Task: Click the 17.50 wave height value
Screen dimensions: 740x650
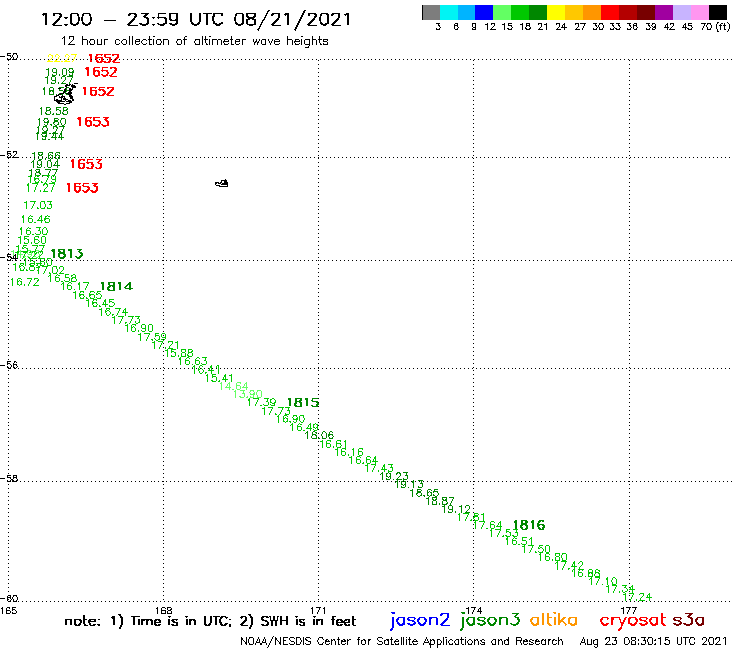Action: [x=536, y=549]
